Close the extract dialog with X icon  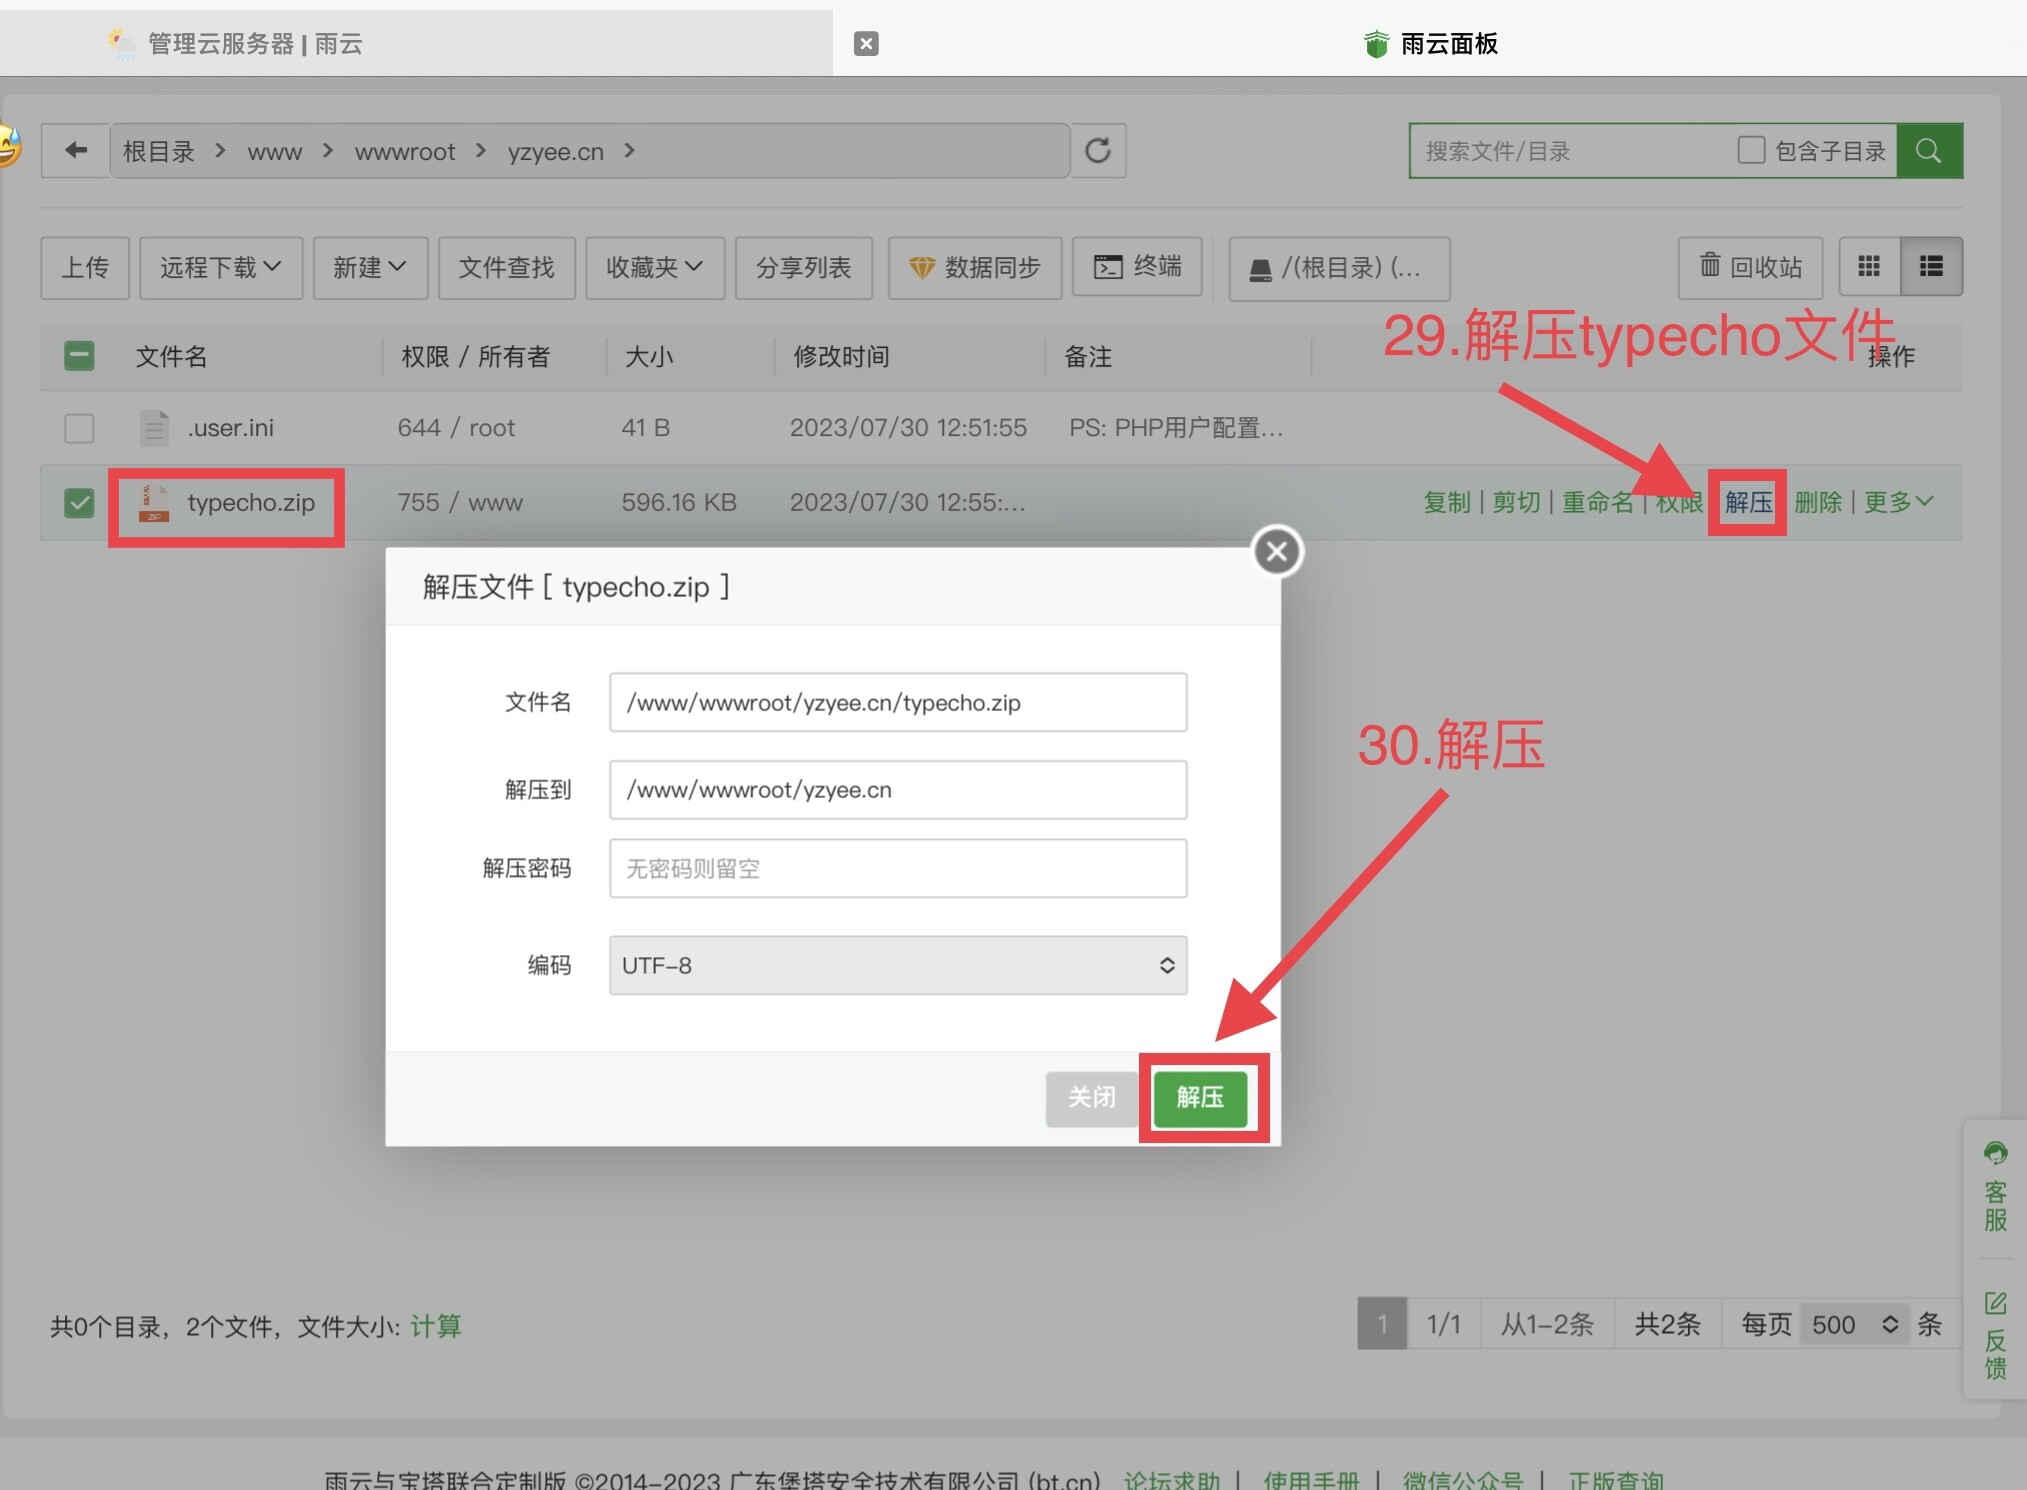[1277, 551]
